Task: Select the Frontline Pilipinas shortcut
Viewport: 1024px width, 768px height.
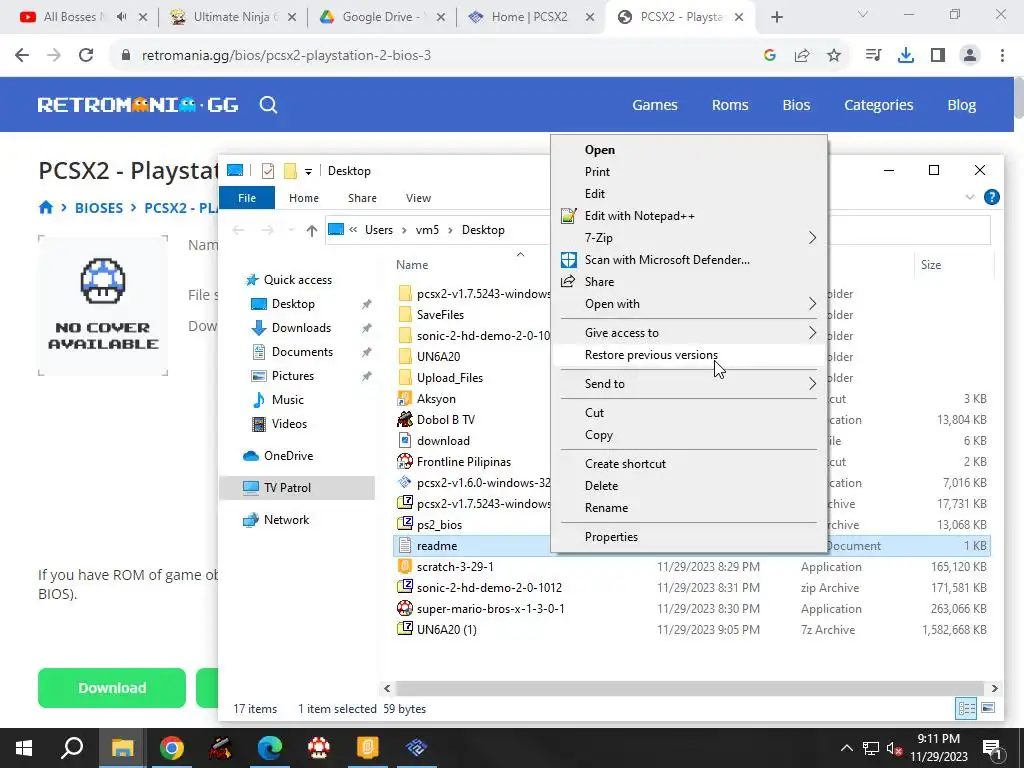Action: tap(464, 462)
